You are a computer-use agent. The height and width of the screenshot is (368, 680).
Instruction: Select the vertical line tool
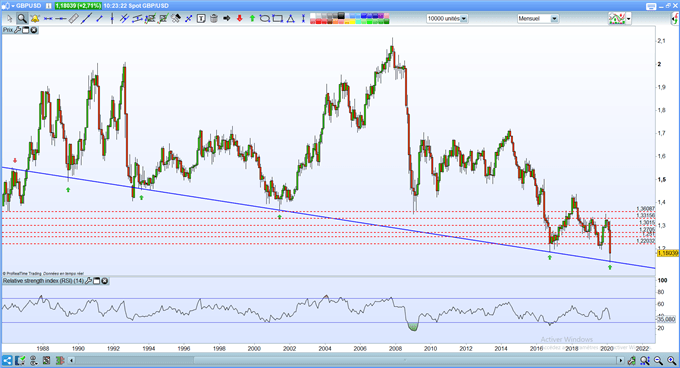[112, 19]
